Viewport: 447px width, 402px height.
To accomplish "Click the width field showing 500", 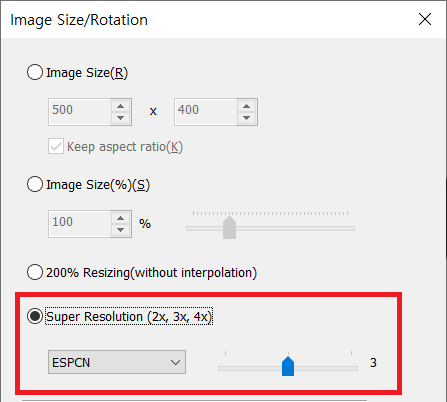I will (80, 112).
